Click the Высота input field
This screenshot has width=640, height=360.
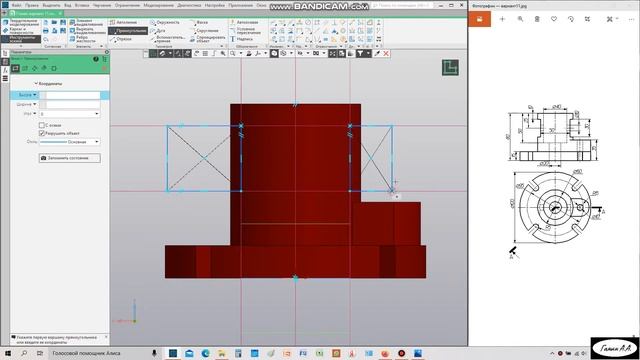click(x=70, y=95)
